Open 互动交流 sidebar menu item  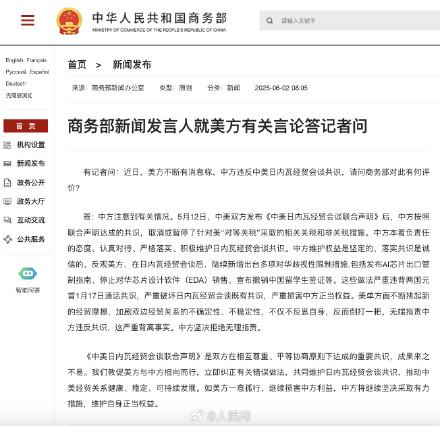[31, 220]
